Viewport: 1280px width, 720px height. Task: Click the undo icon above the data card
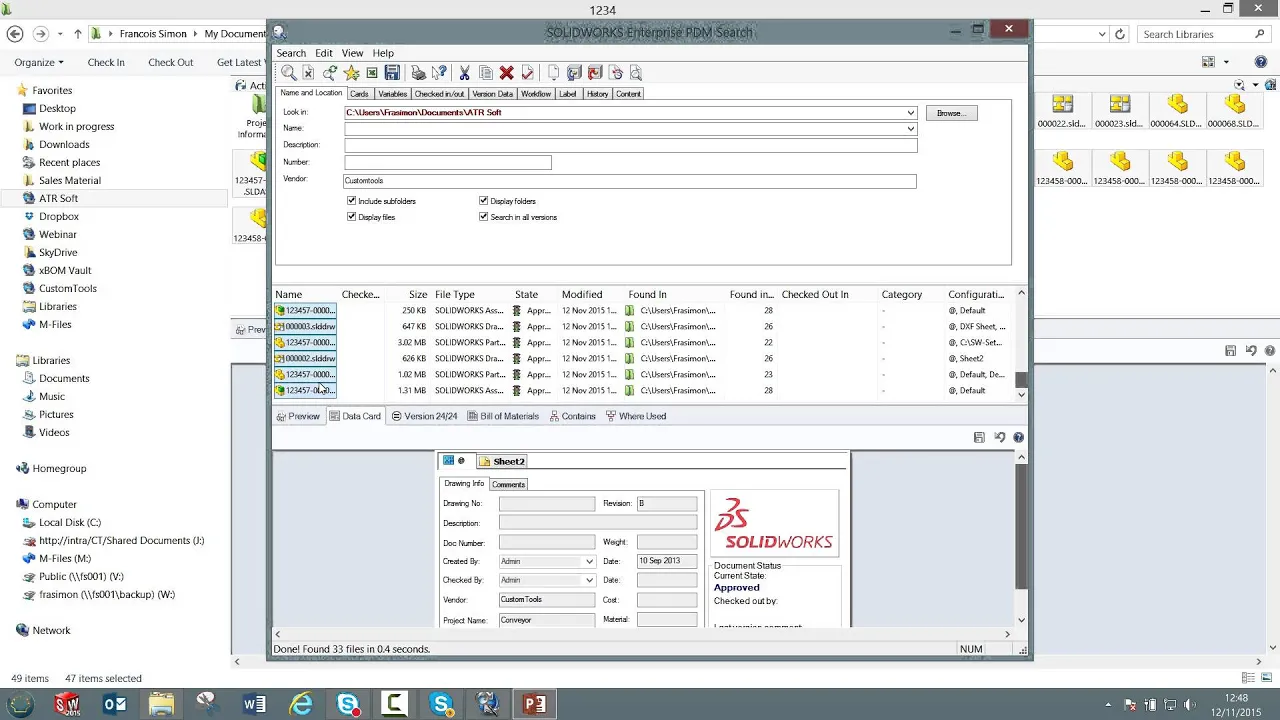coord(999,437)
